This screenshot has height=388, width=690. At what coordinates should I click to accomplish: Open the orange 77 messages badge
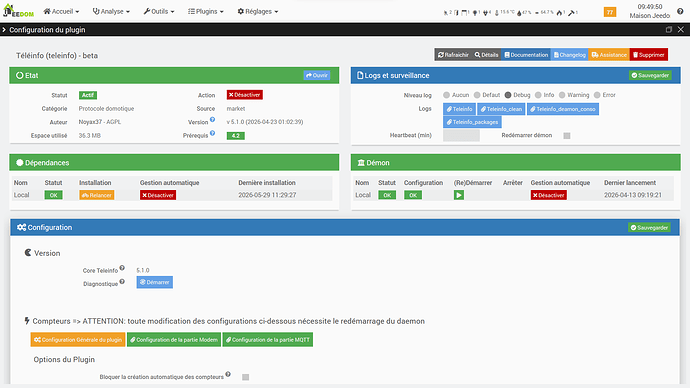[x=610, y=12]
